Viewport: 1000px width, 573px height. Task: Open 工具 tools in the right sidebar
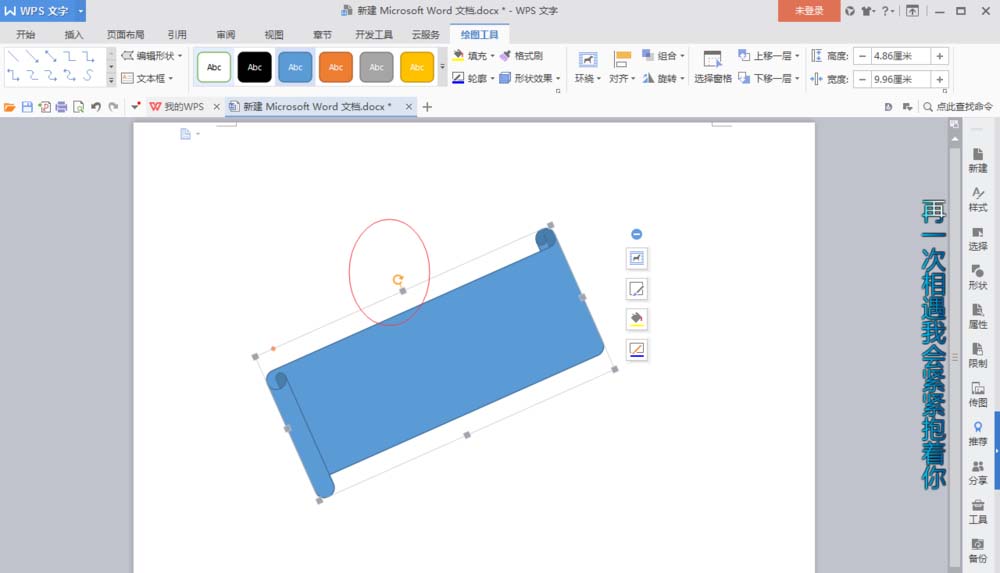click(x=978, y=512)
